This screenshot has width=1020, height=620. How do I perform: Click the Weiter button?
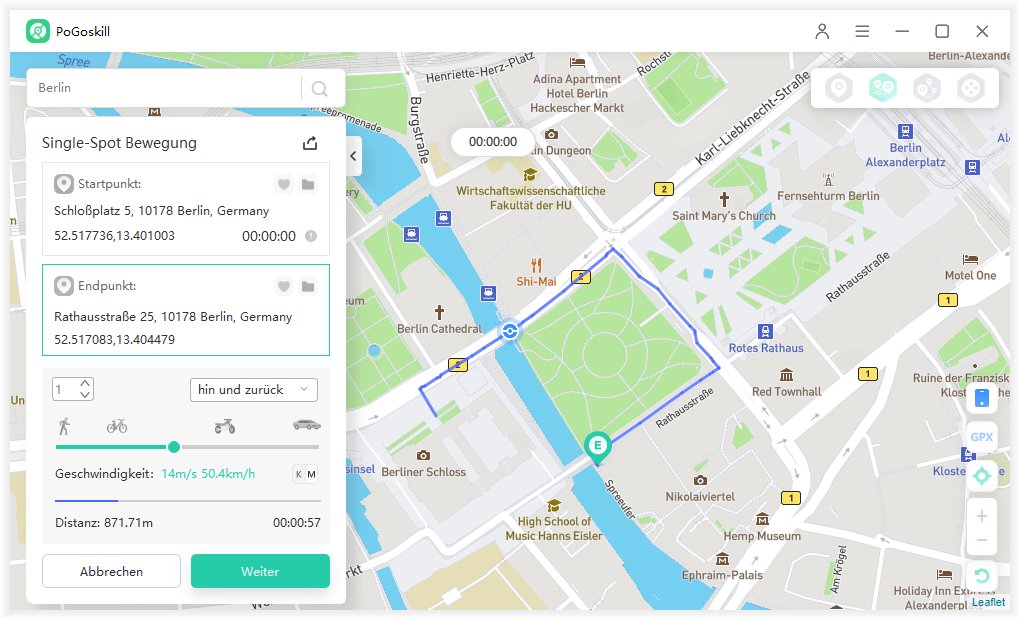260,572
